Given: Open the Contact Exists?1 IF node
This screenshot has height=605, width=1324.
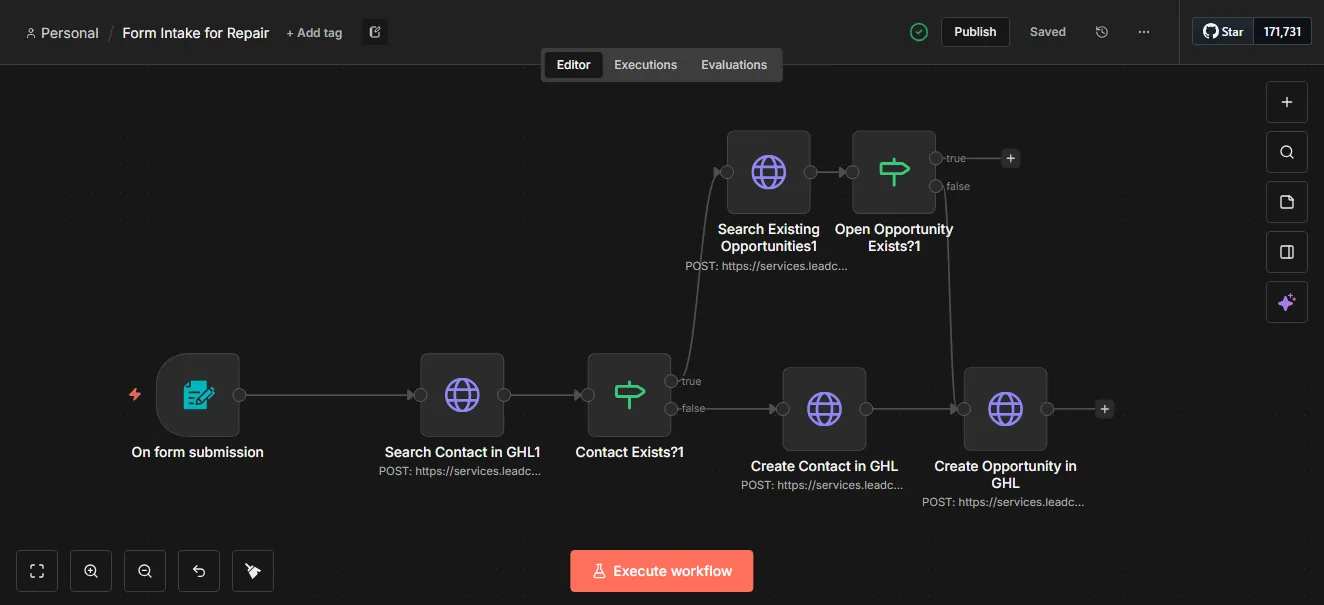Looking at the screenshot, I should [x=629, y=395].
